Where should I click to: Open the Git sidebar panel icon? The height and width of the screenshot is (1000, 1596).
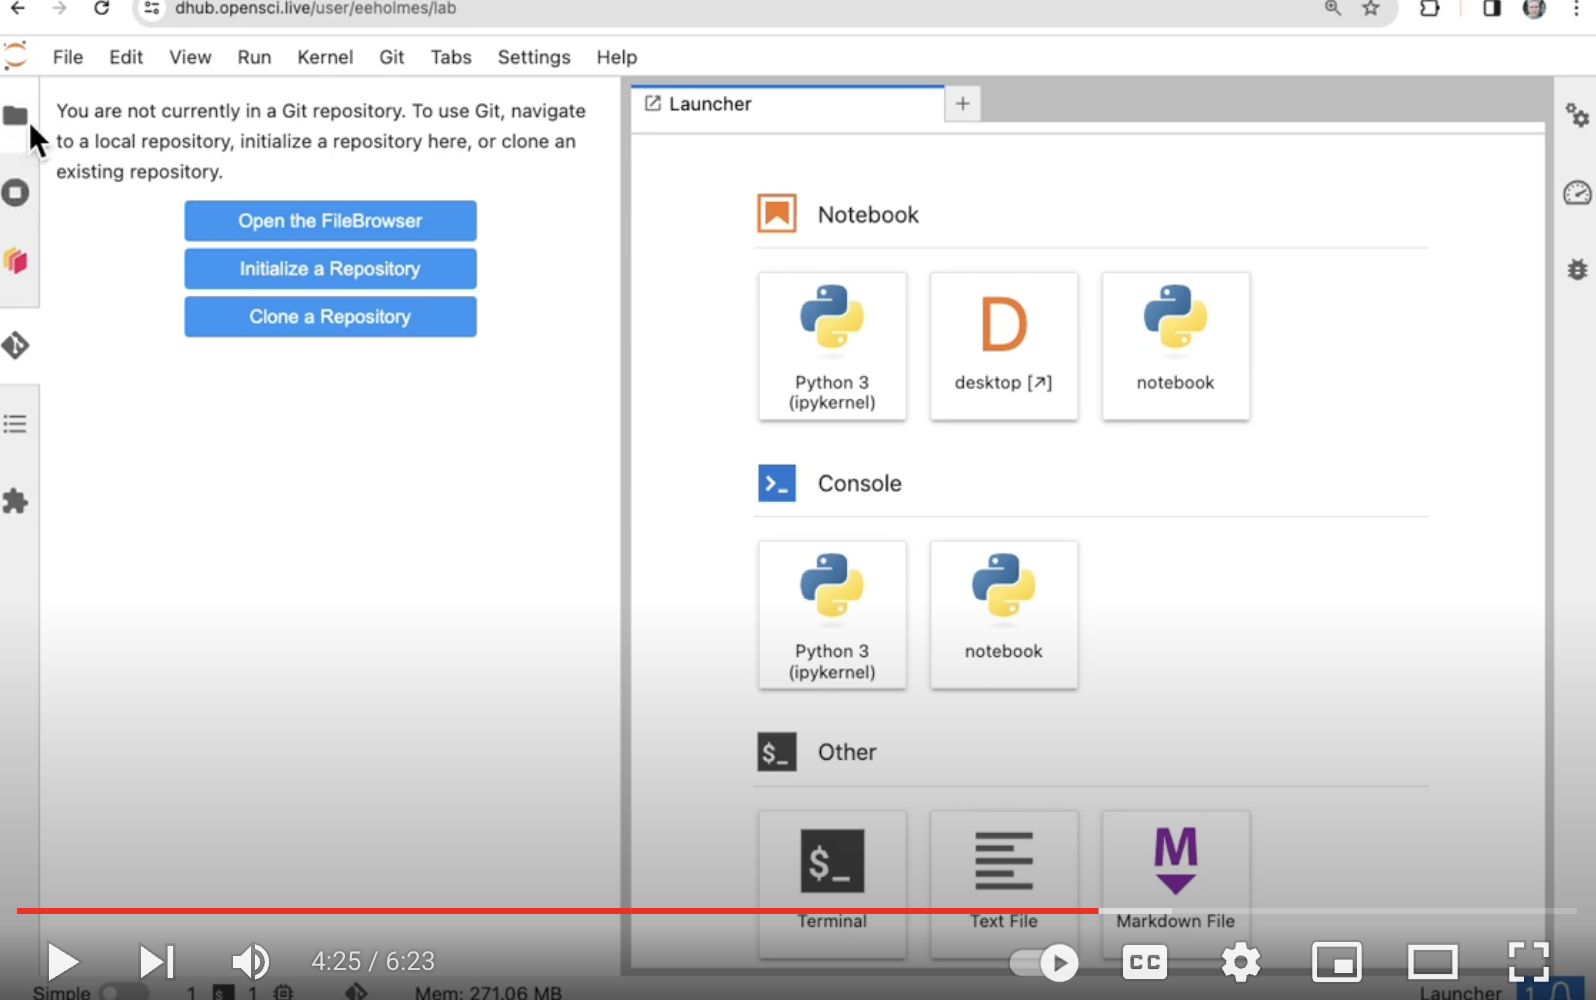15,346
